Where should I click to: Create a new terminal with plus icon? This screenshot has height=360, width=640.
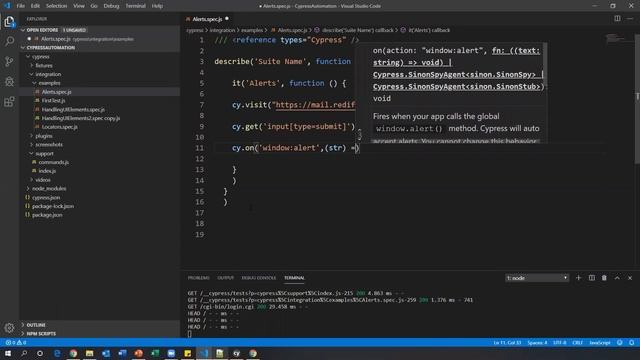578,278
